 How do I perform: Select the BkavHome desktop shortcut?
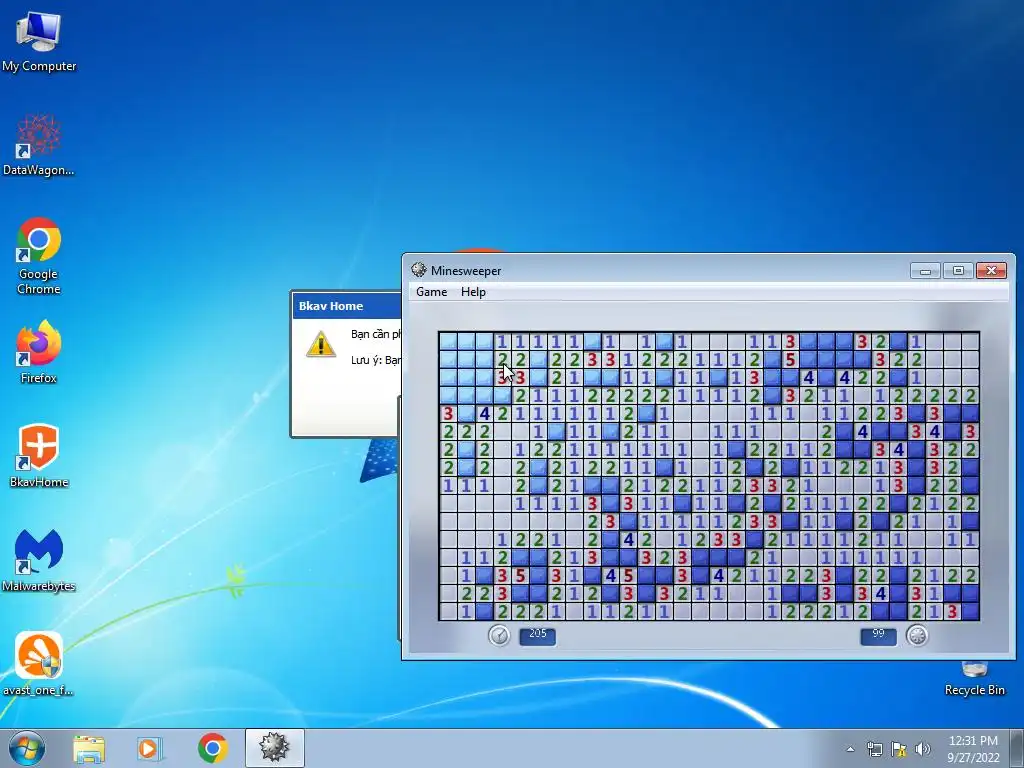click(39, 456)
